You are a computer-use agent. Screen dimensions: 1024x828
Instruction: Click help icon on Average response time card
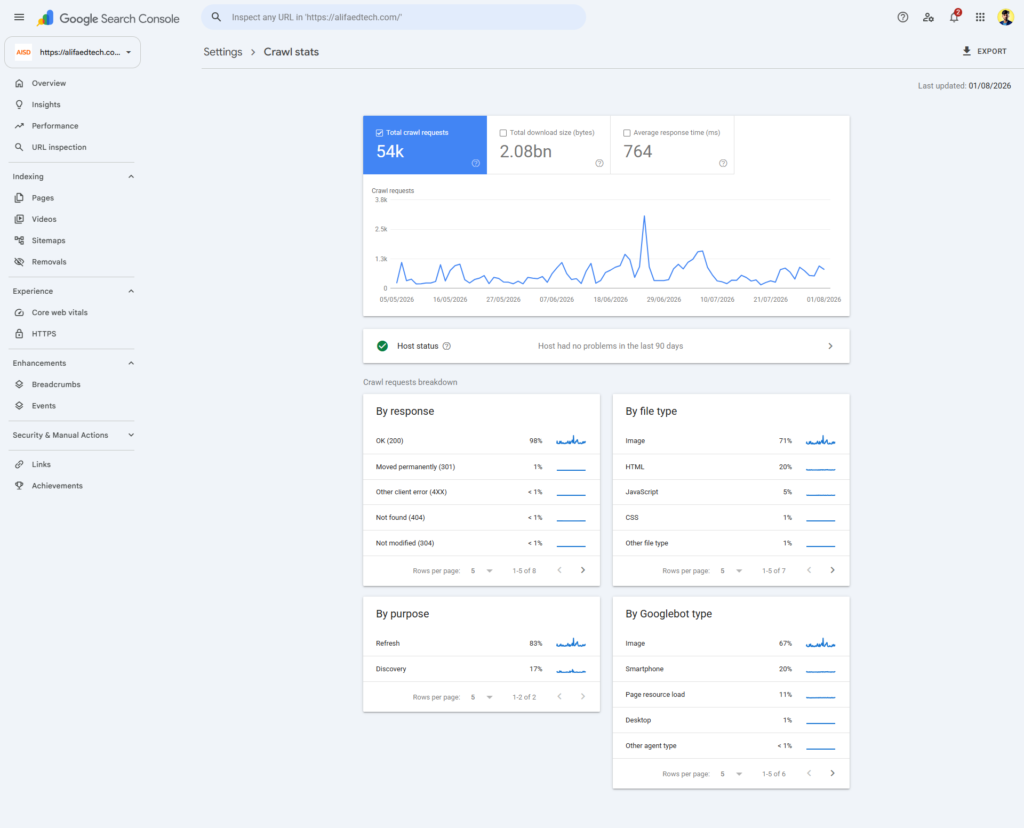723,163
